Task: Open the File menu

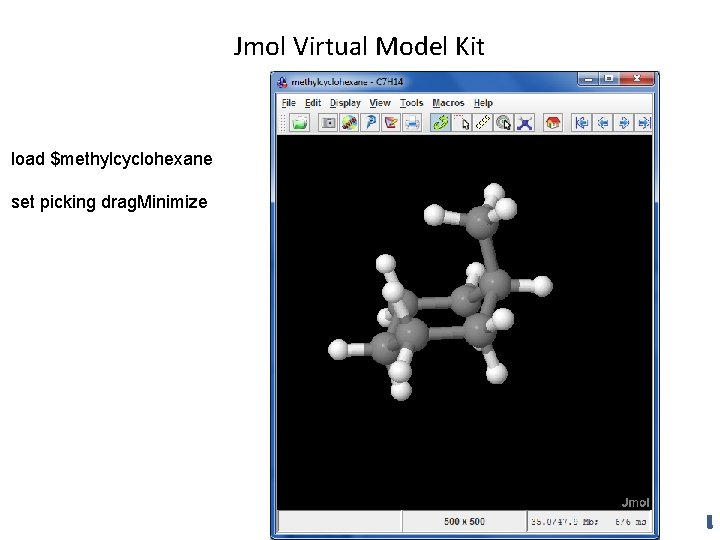Action: coord(288,103)
